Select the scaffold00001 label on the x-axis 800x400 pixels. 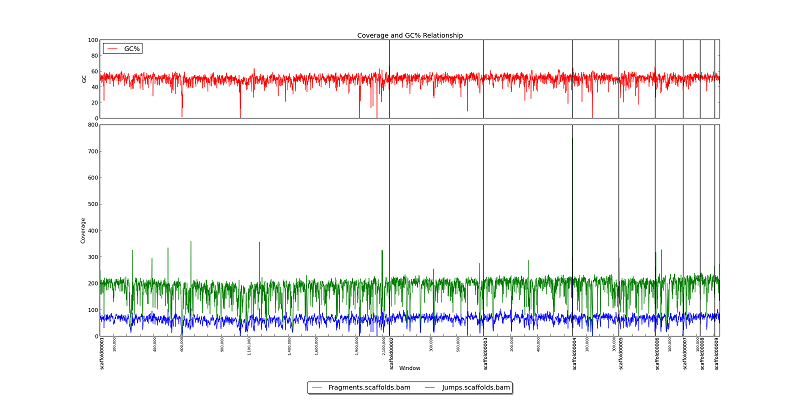[102, 354]
